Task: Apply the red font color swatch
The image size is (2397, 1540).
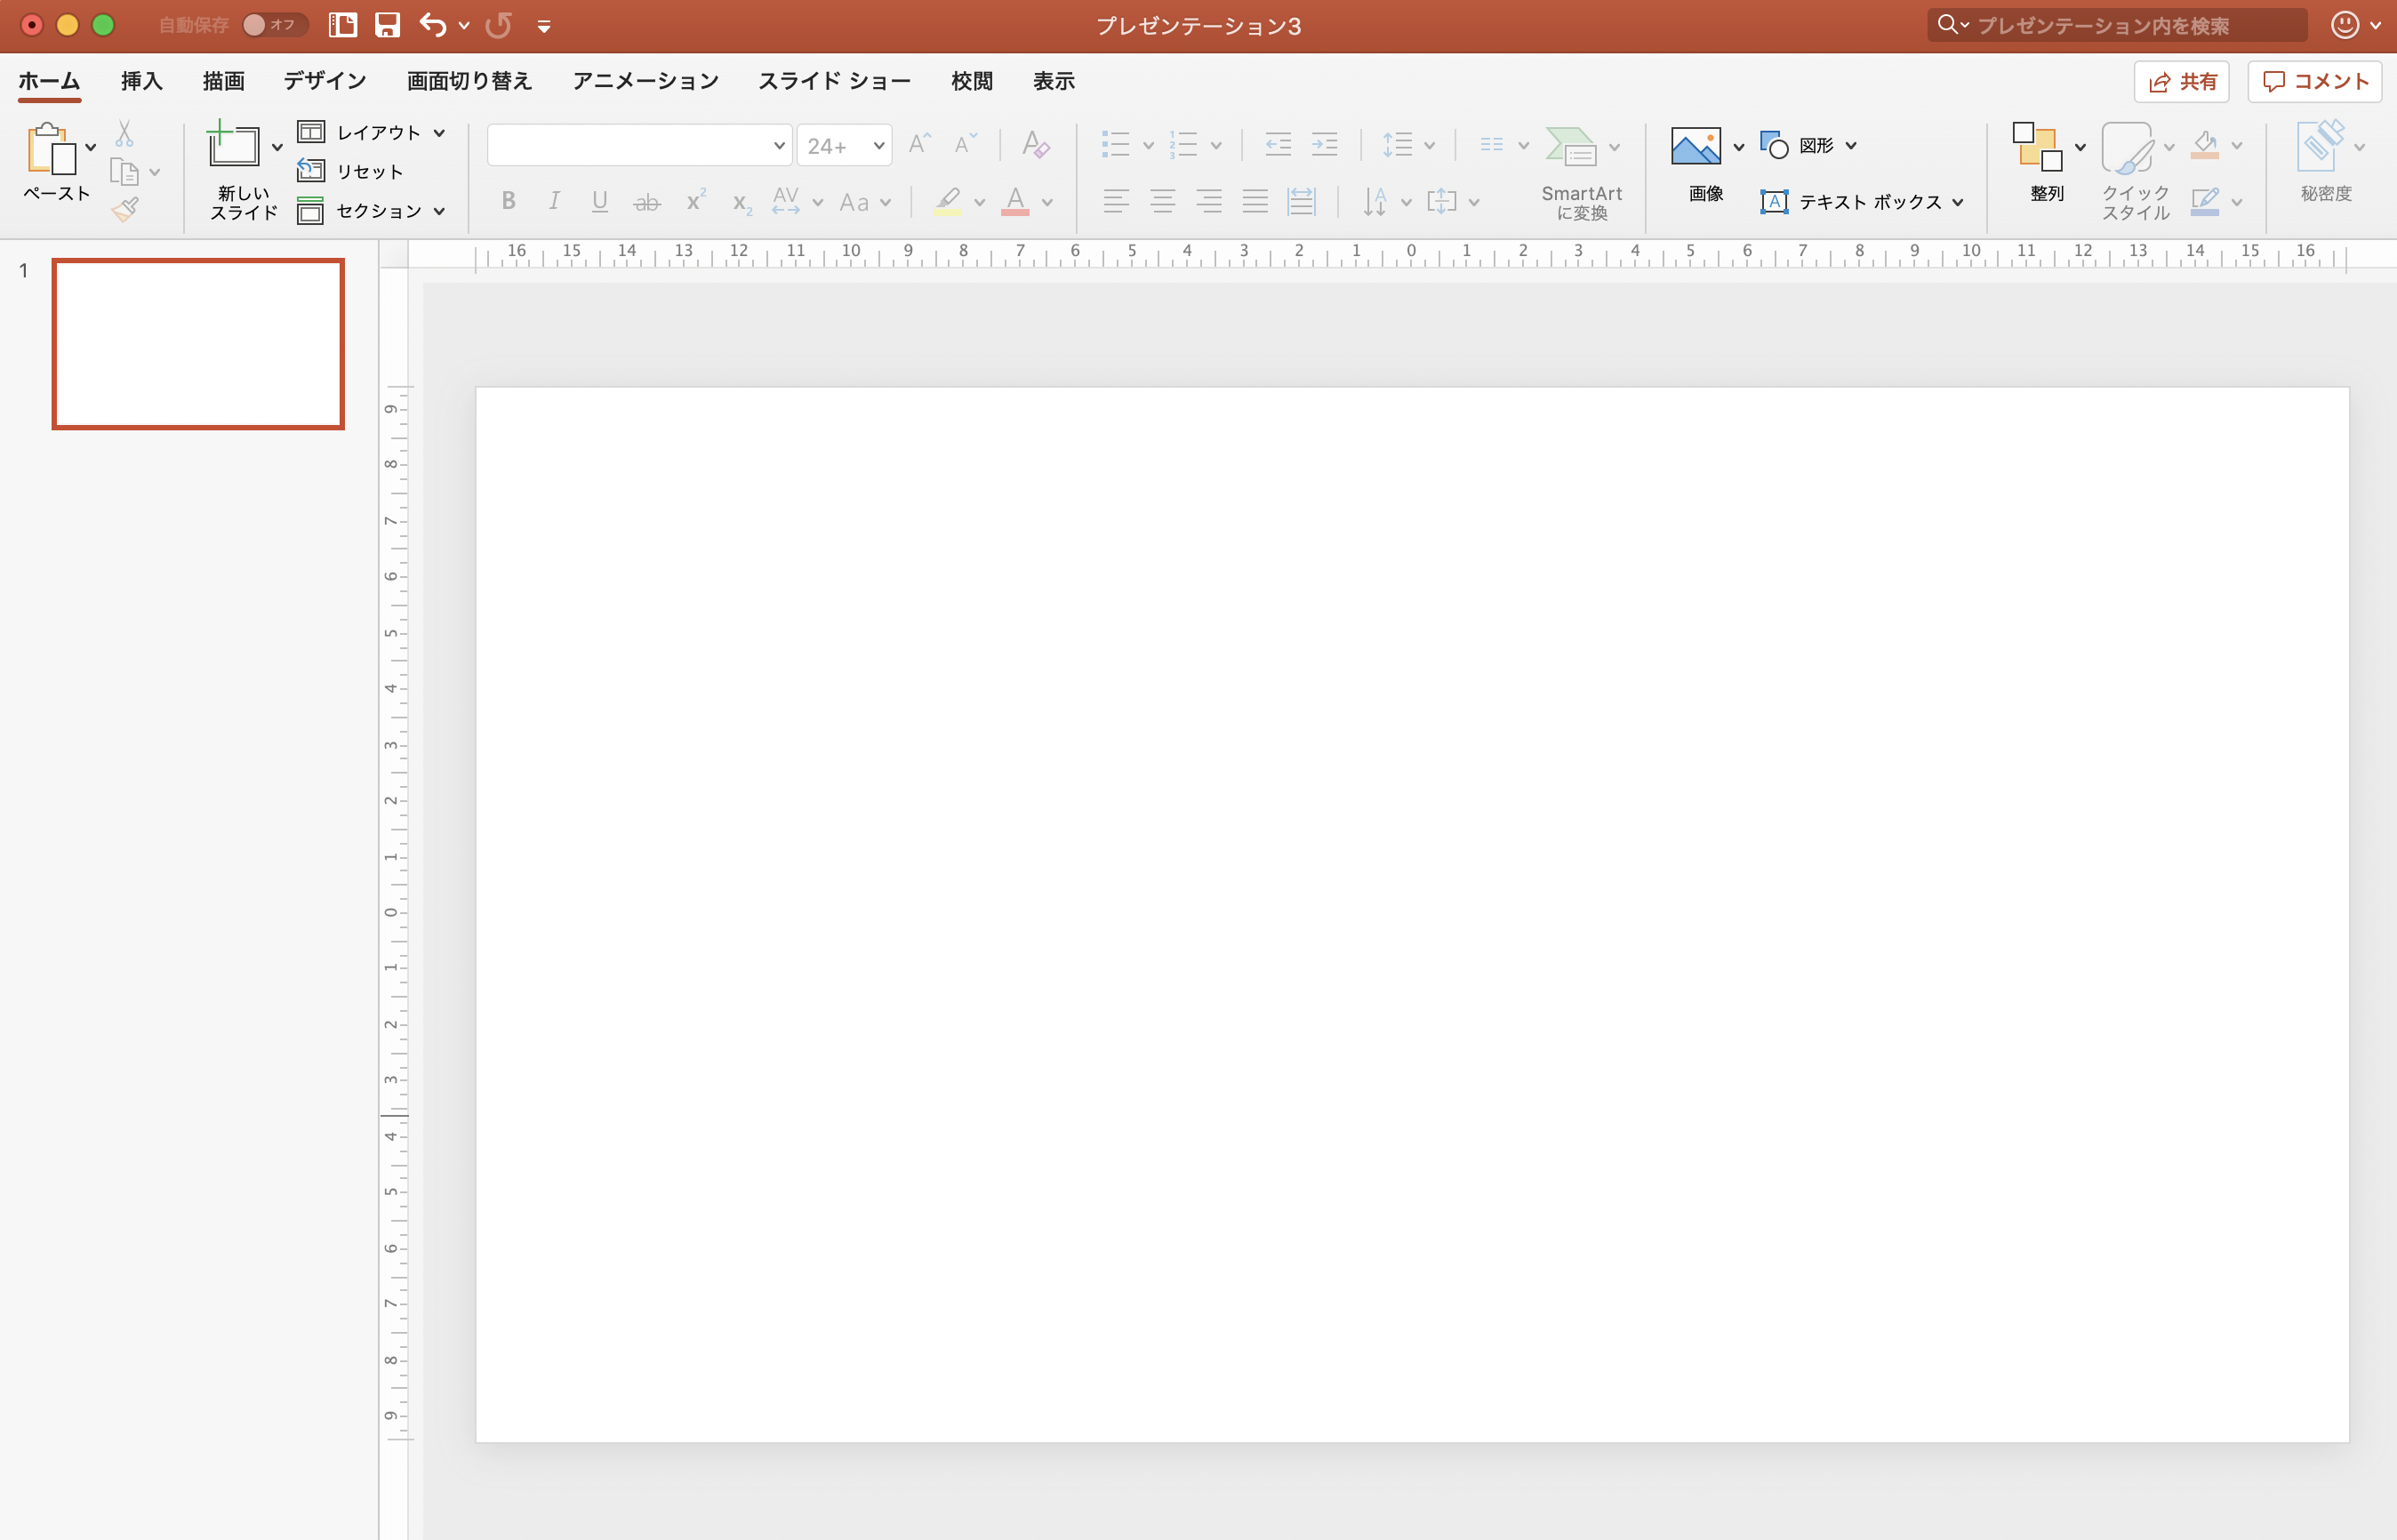Action: (1015, 202)
